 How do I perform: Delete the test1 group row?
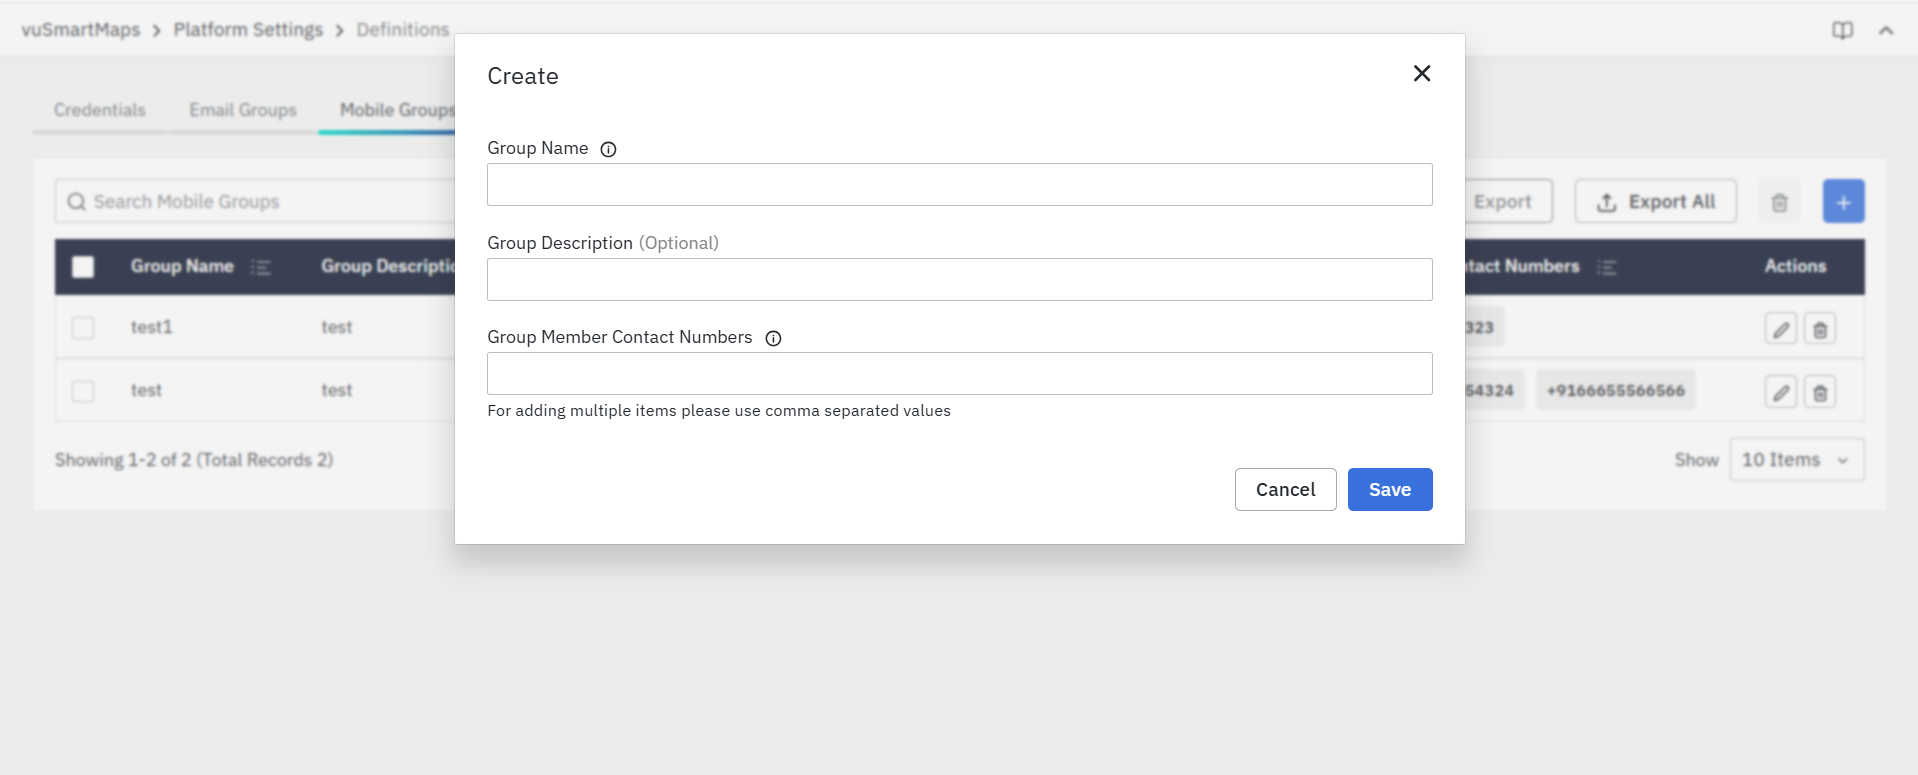click(1820, 329)
